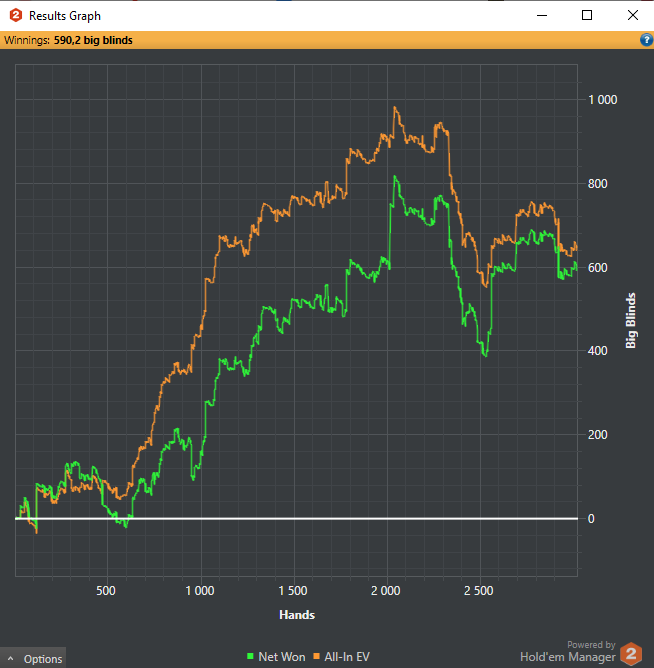Screen dimensions: 654x668
Task: Click the 500 x-axis label
Action: (106, 591)
